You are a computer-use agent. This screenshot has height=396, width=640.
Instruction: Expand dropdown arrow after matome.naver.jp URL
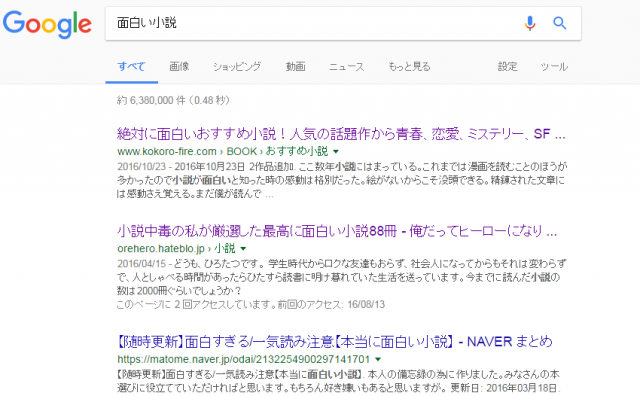click(x=378, y=359)
